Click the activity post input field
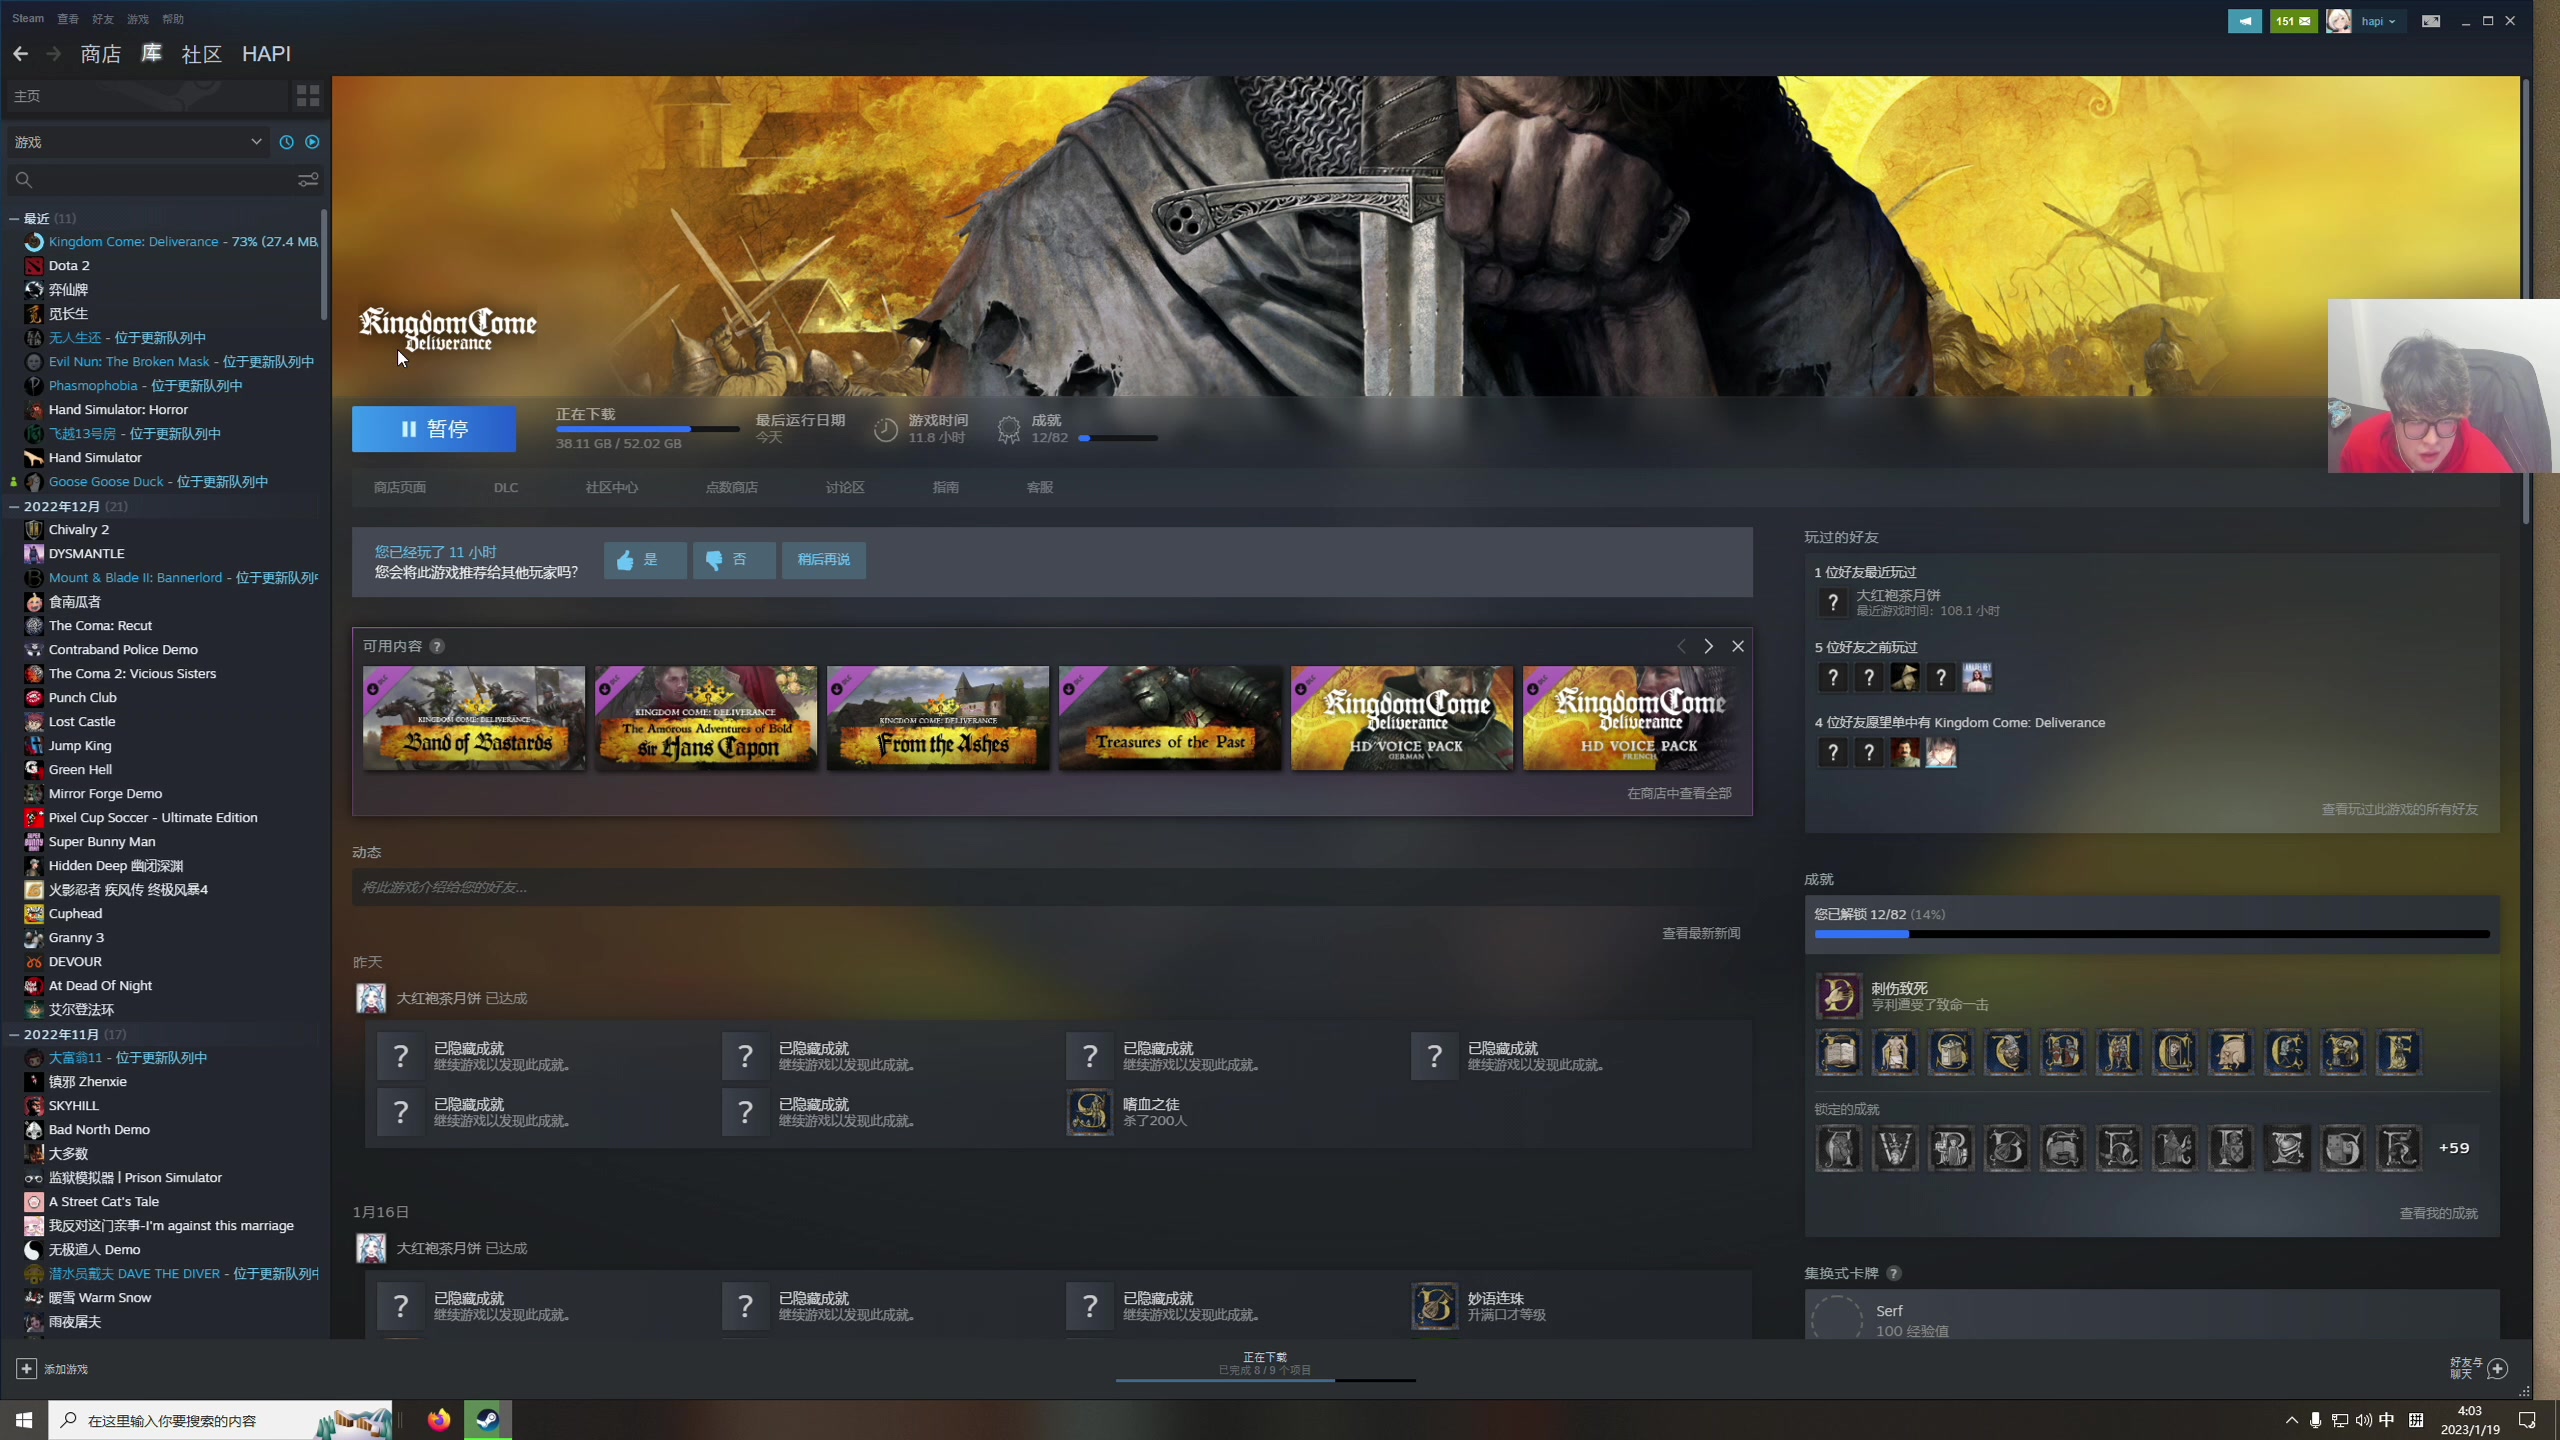The width and height of the screenshot is (2560, 1440). click(x=1050, y=887)
